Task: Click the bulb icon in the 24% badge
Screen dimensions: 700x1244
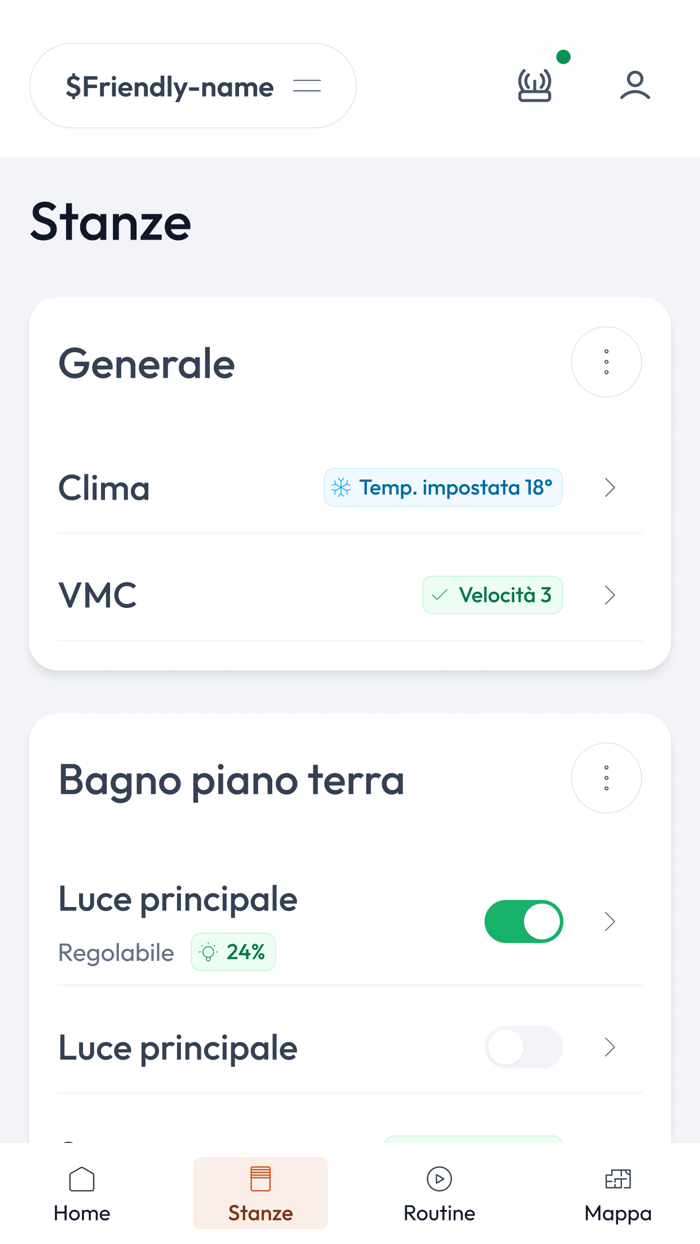Action: [209, 952]
